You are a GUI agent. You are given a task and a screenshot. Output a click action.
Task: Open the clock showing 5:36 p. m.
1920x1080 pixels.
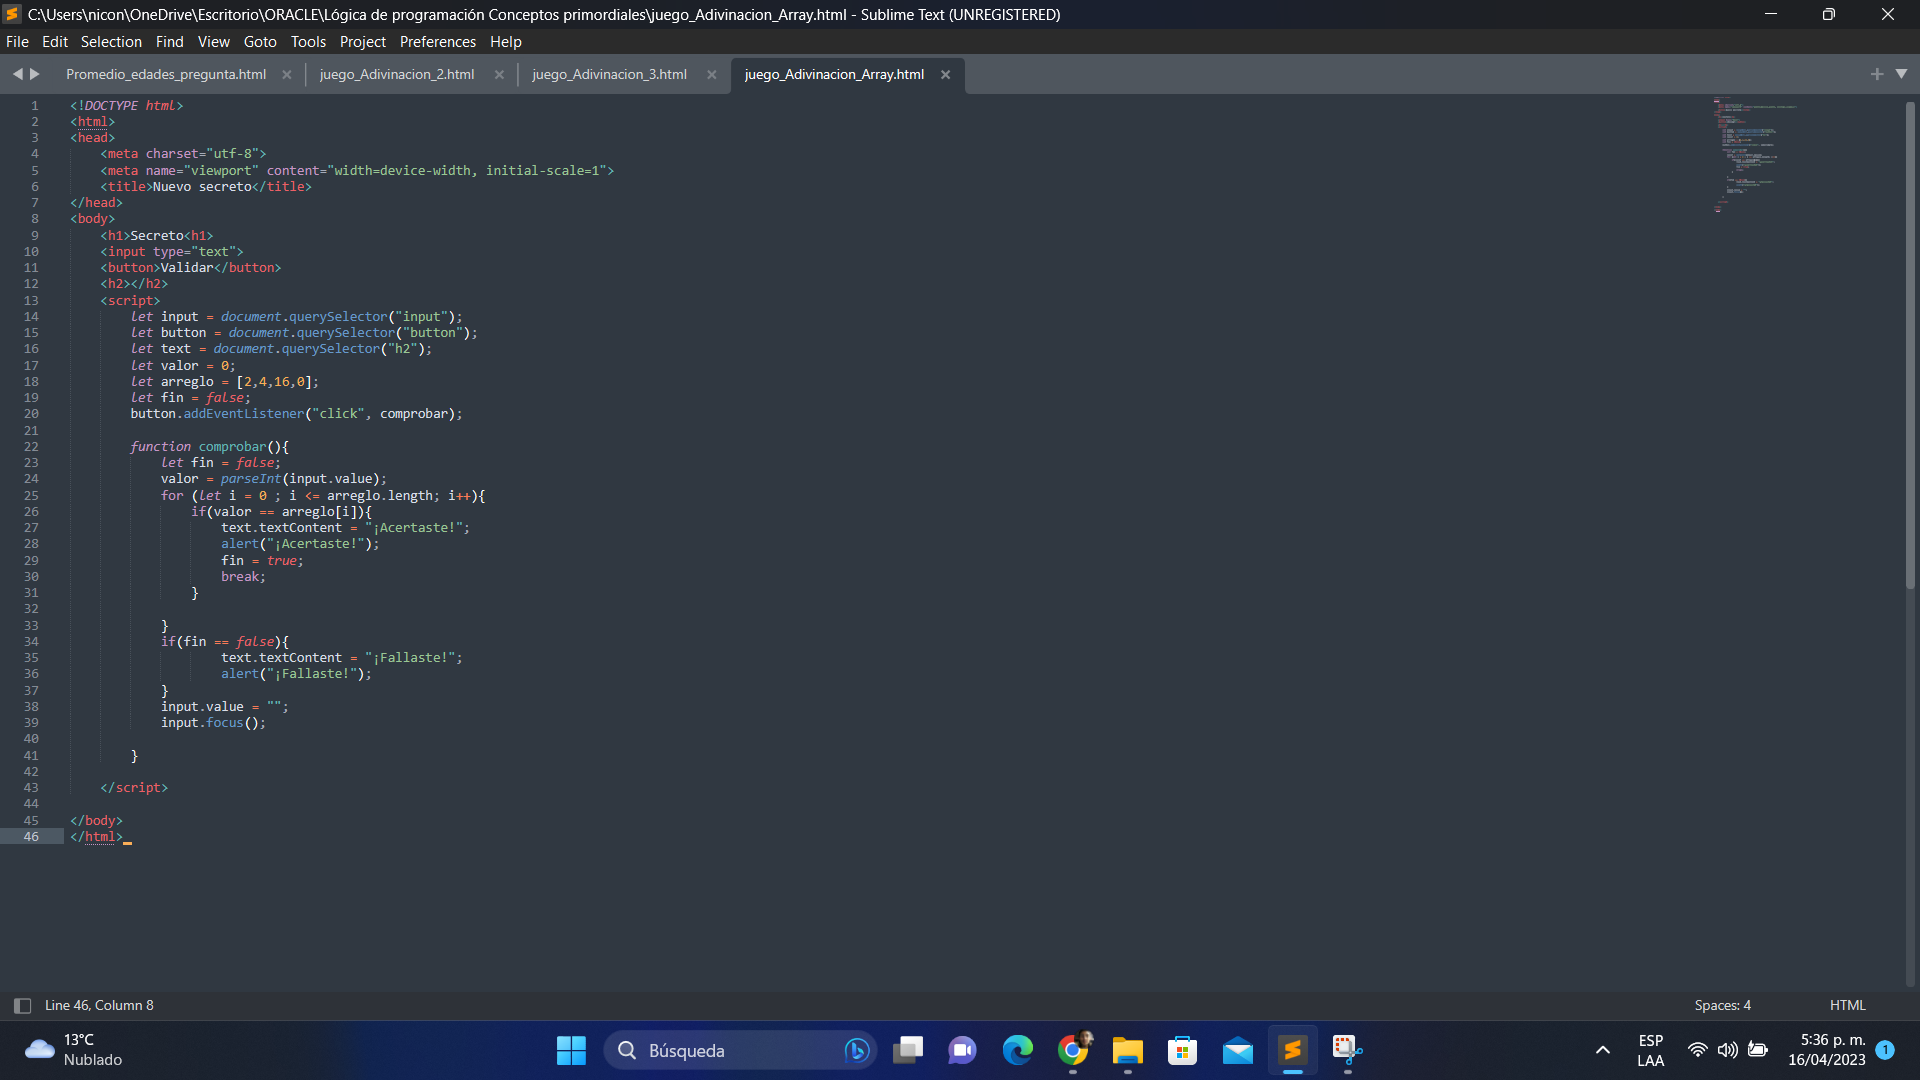(1827, 1051)
